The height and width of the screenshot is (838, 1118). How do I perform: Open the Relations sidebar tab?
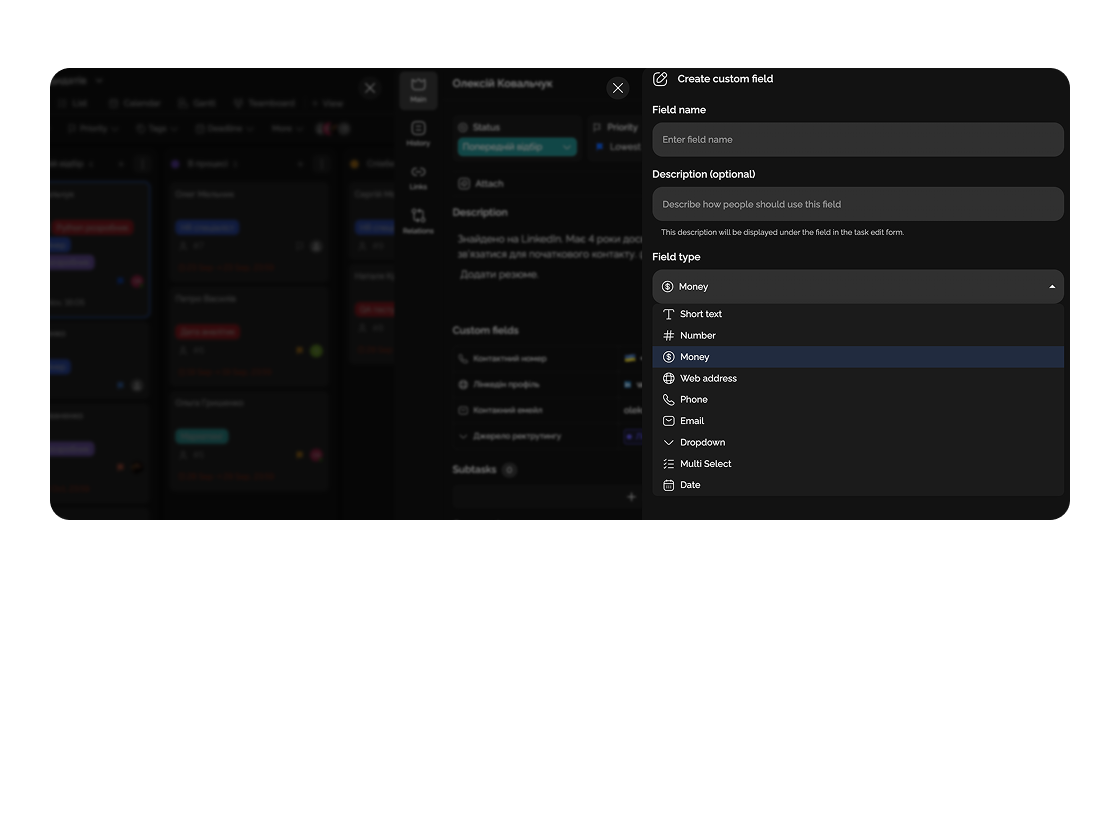[418, 221]
